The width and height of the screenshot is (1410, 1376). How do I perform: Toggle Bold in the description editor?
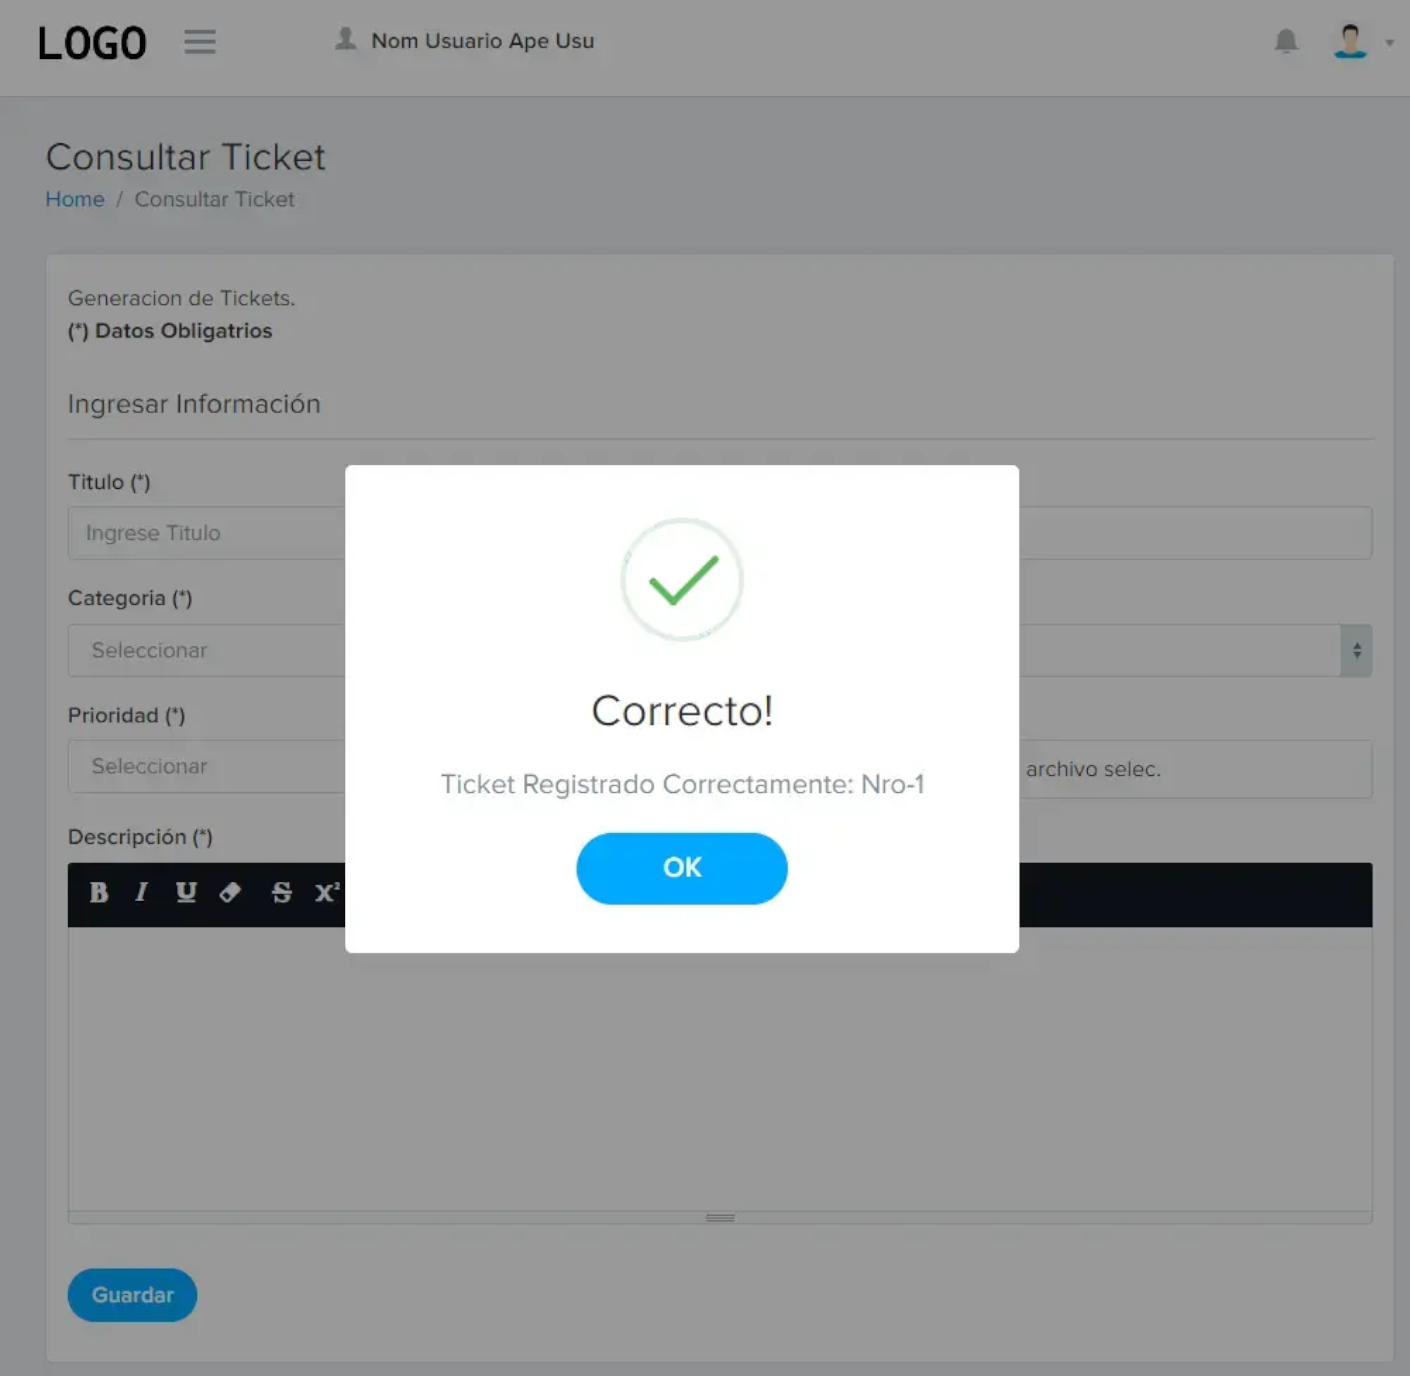(98, 892)
